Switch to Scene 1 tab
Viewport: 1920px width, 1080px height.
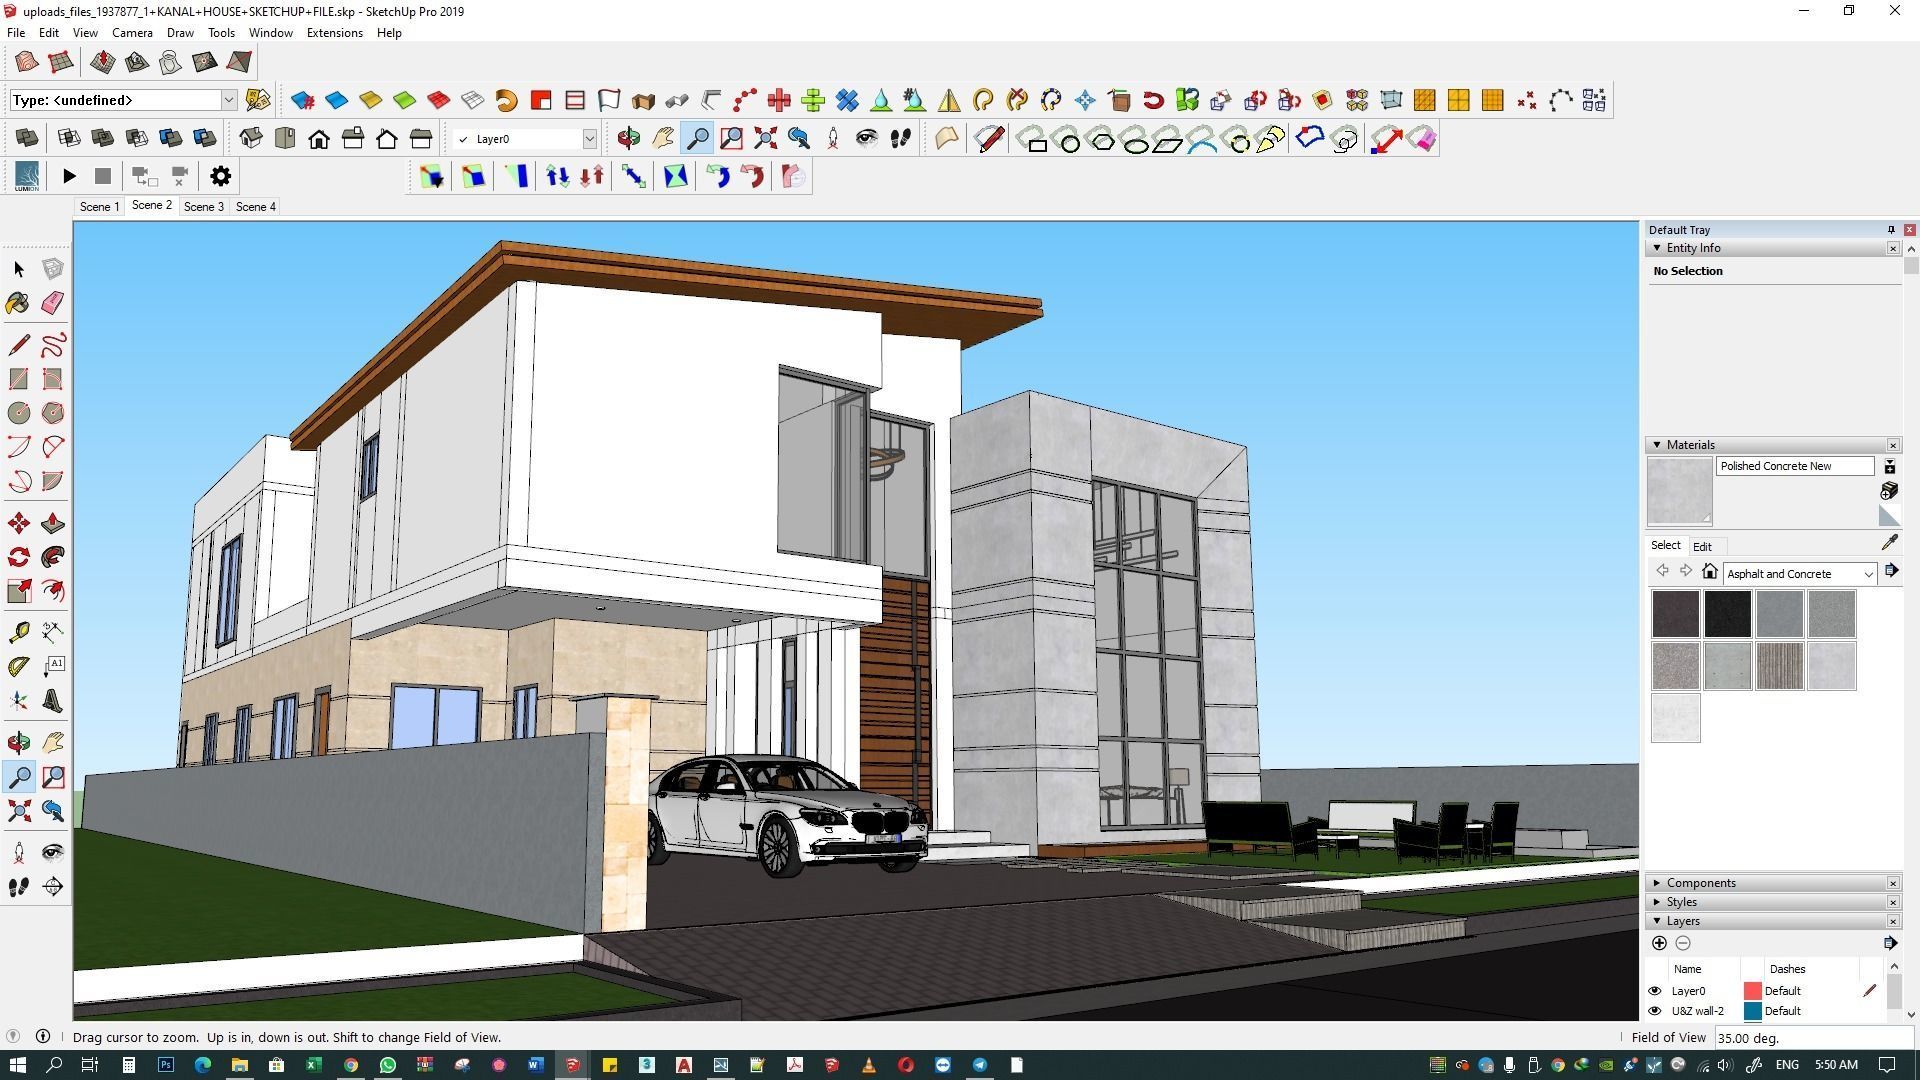(x=99, y=207)
